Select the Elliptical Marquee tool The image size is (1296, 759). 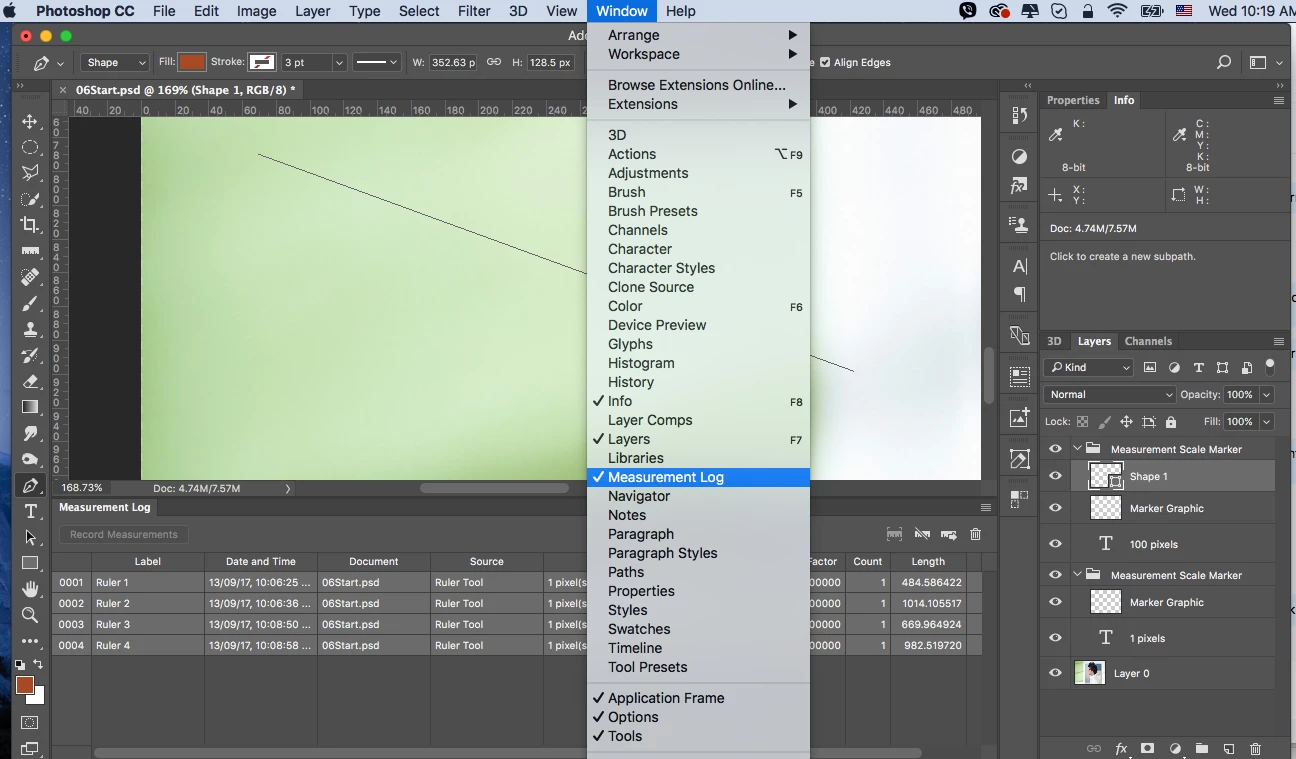tap(30, 148)
